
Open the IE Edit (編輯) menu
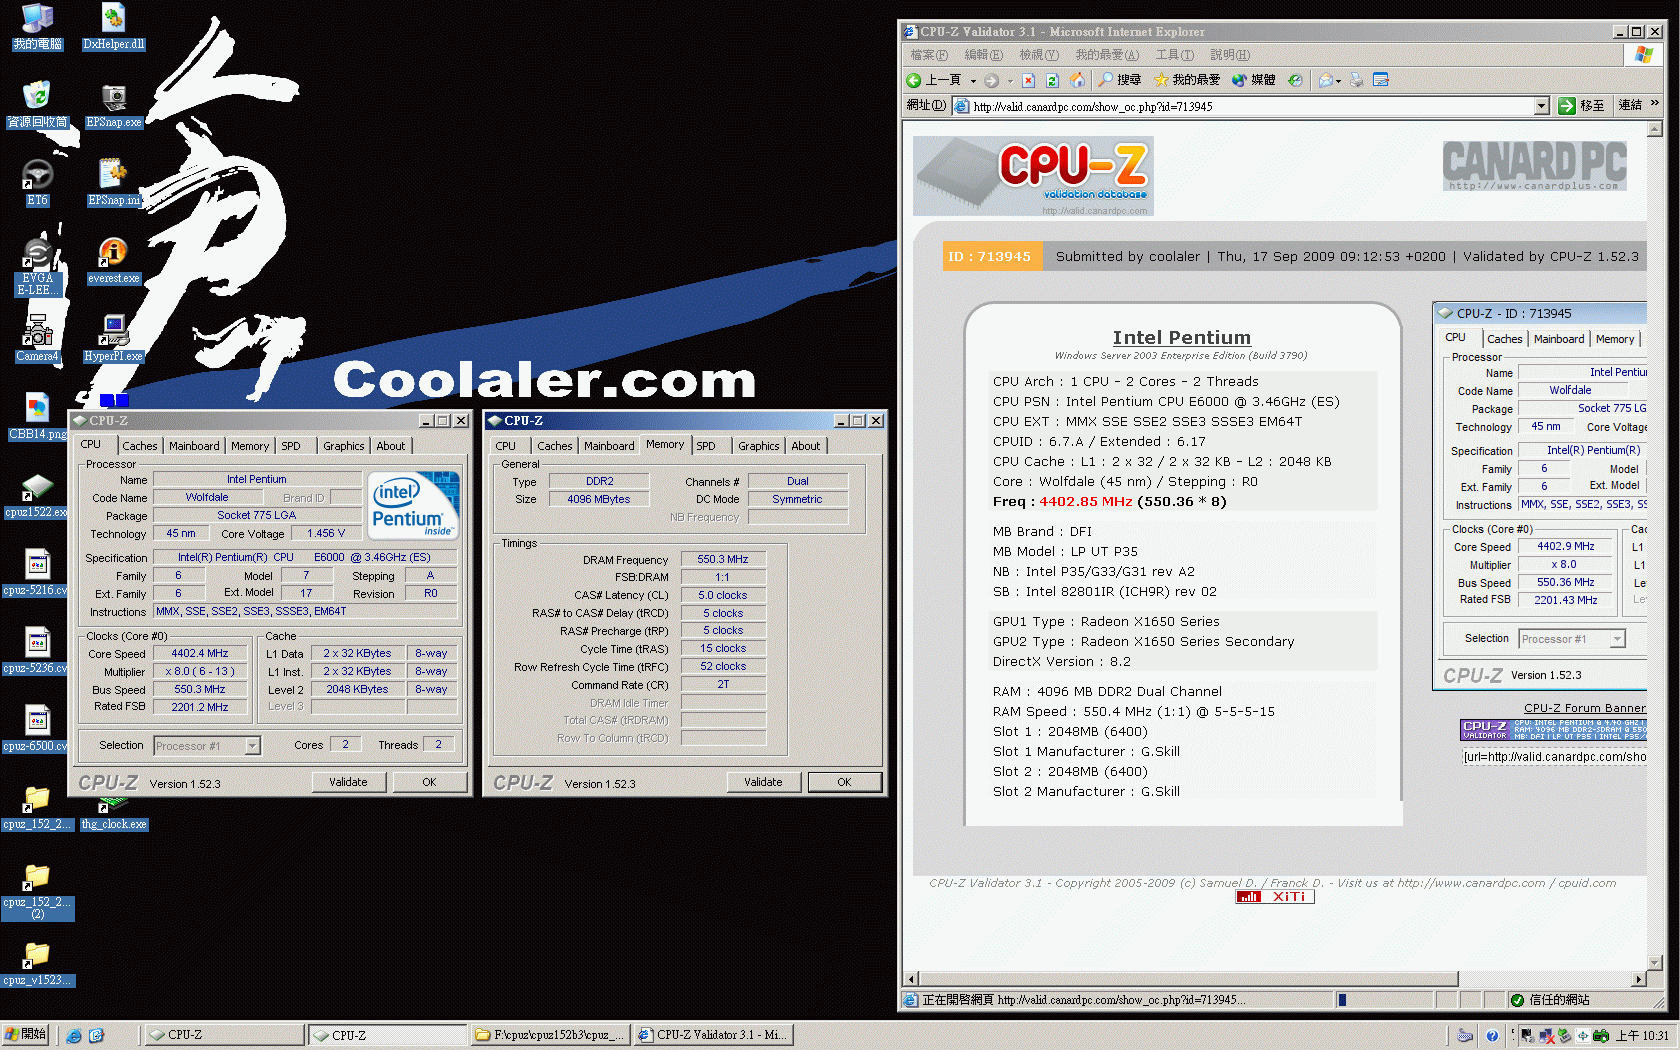click(x=983, y=55)
